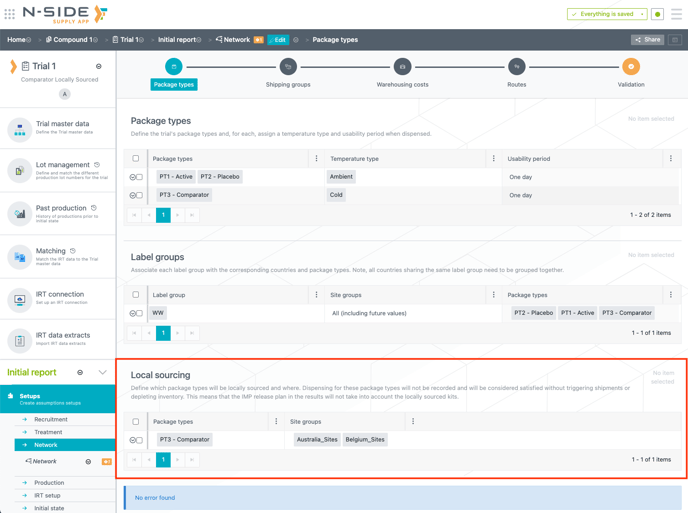Screen dimensions: 688x513
Task: Click the IRT connection monitor icon
Action: click(19, 299)
